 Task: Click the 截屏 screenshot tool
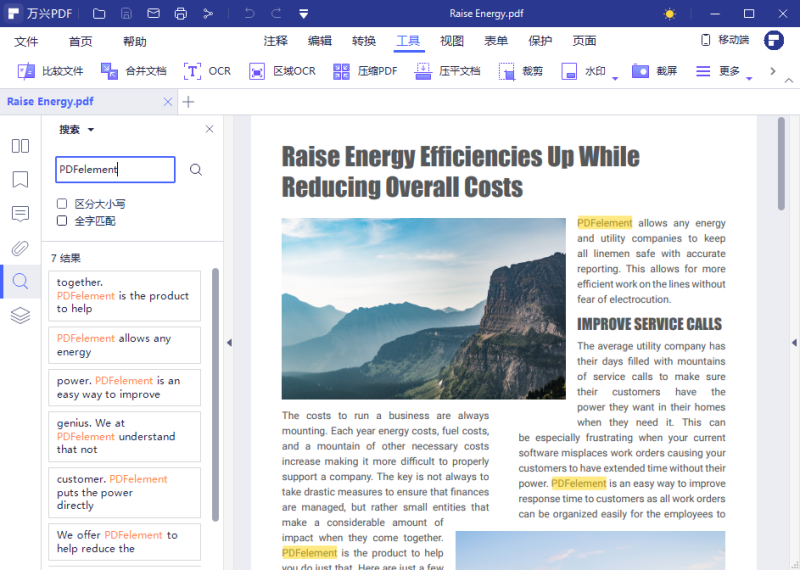click(x=654, y=71)
